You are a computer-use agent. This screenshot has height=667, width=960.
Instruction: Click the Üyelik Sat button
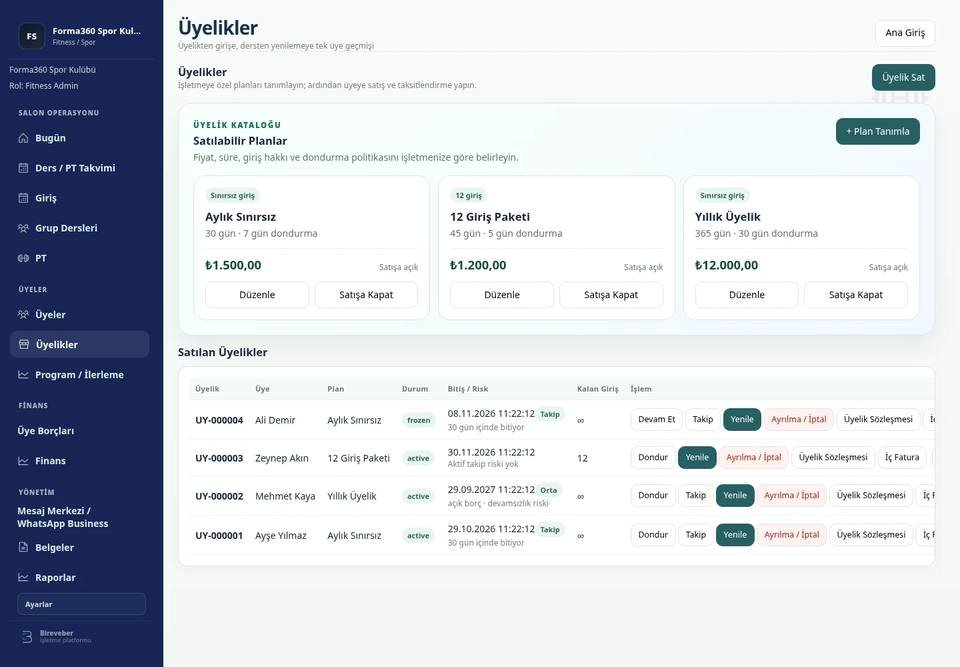click(x=903, y=77)
